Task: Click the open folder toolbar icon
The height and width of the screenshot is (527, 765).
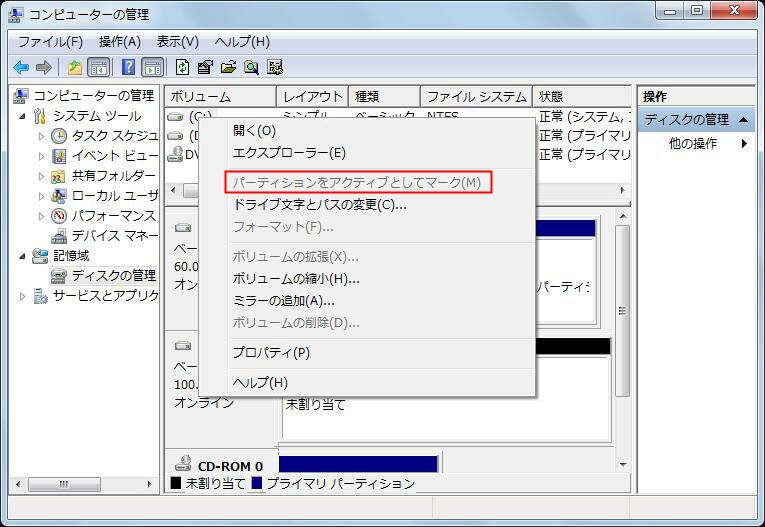Action: (228, 67)
